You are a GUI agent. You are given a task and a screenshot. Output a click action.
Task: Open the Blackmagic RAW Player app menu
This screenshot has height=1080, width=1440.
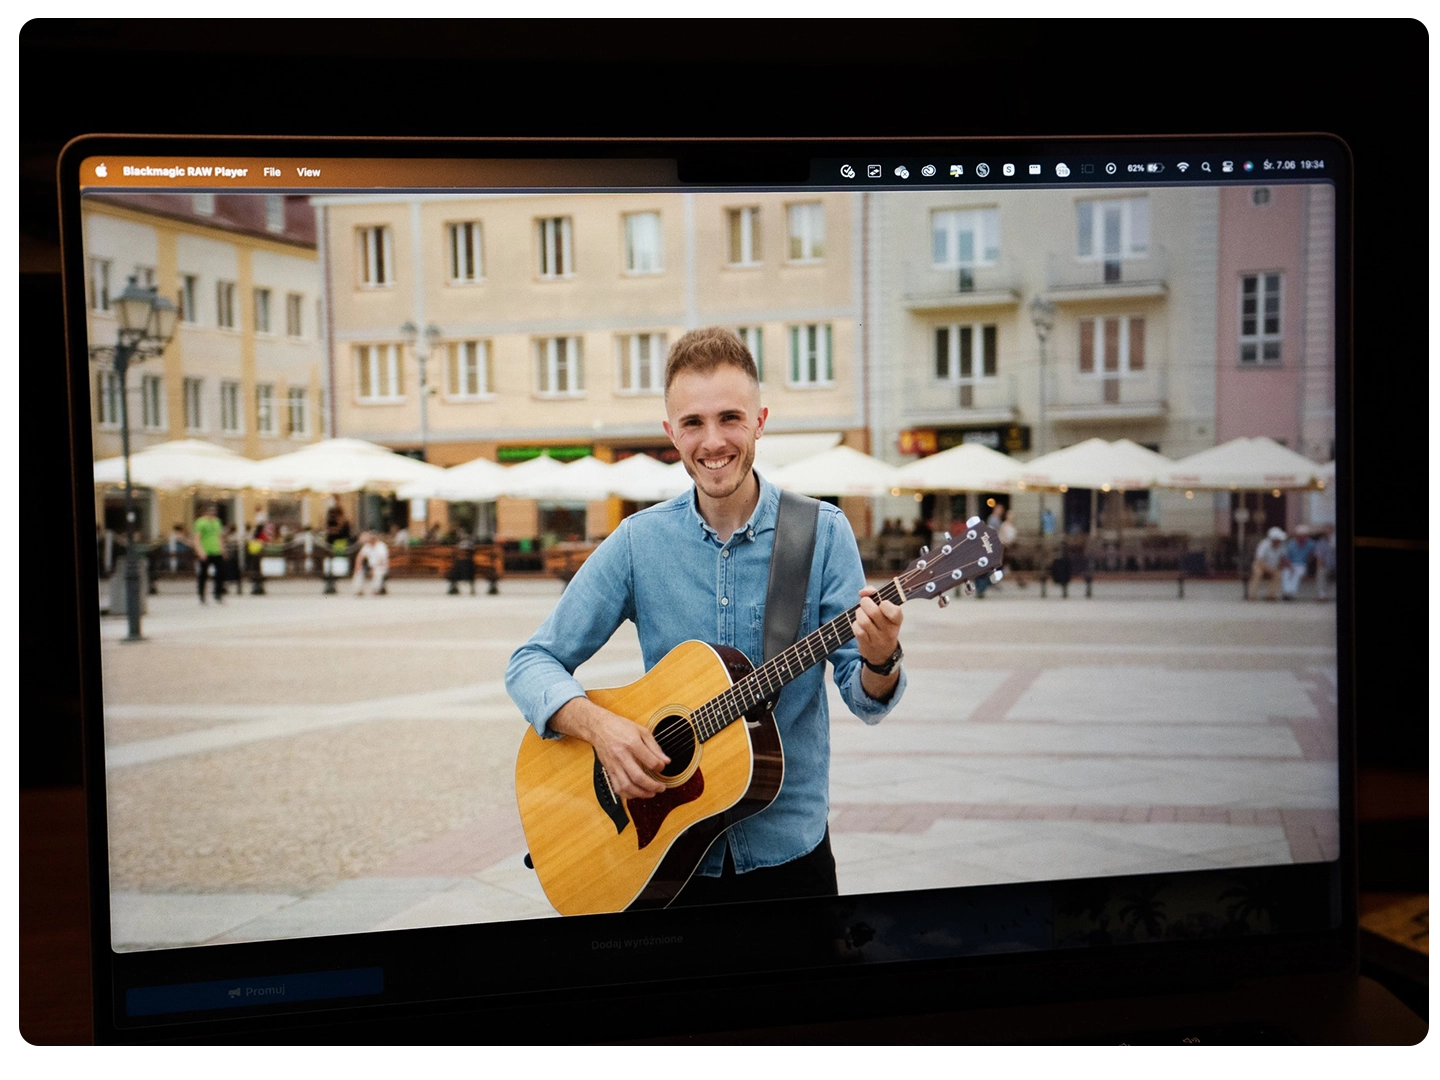click(x=185, y=171)
